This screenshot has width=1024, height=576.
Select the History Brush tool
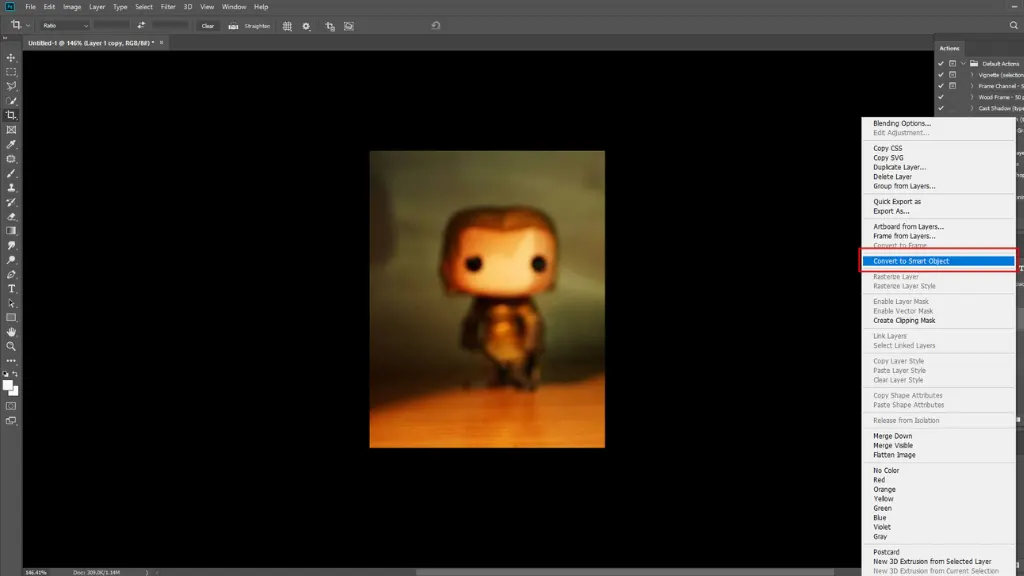pyautogui.click(x=11, y=202)
